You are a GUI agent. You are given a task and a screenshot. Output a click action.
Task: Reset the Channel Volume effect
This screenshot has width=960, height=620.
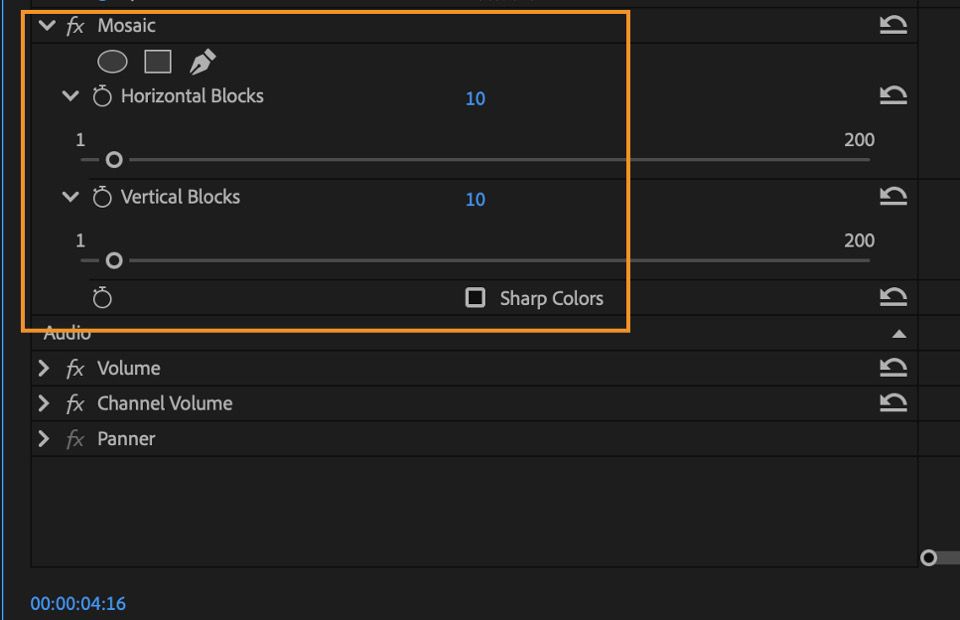(x=893, y=403)
